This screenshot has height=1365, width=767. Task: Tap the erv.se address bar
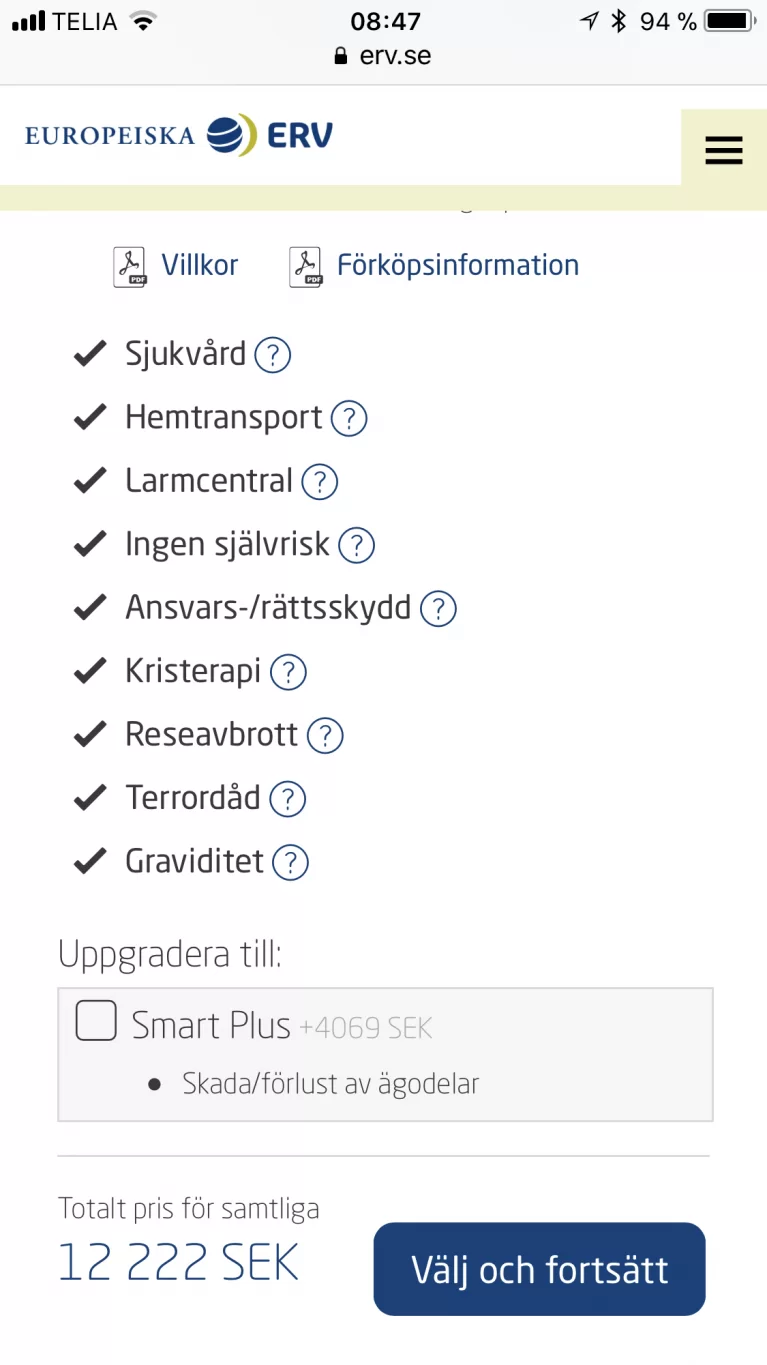(384, 56)
